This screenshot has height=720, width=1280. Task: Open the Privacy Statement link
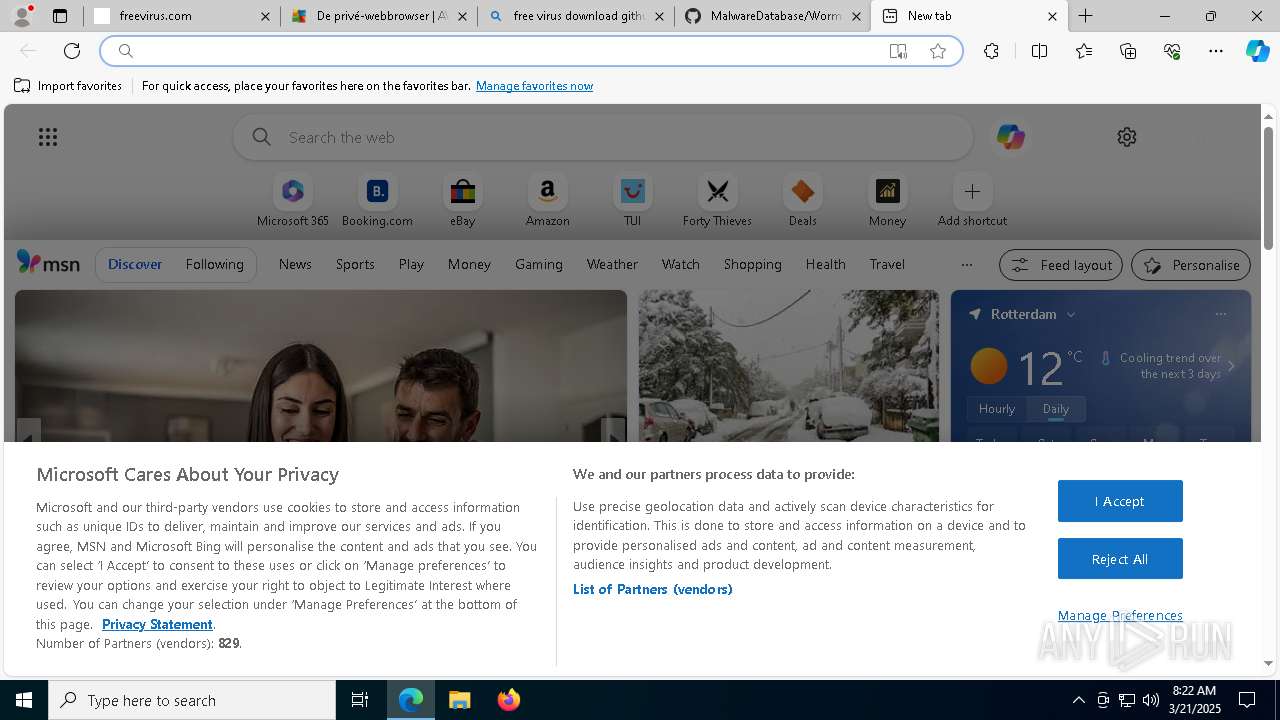(157, 624)
